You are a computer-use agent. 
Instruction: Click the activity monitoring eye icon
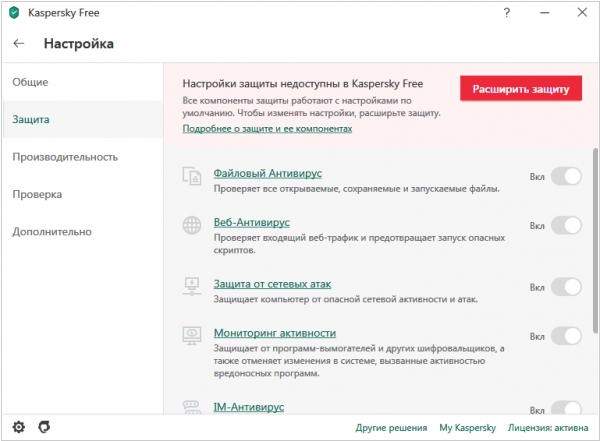[192, 335]
